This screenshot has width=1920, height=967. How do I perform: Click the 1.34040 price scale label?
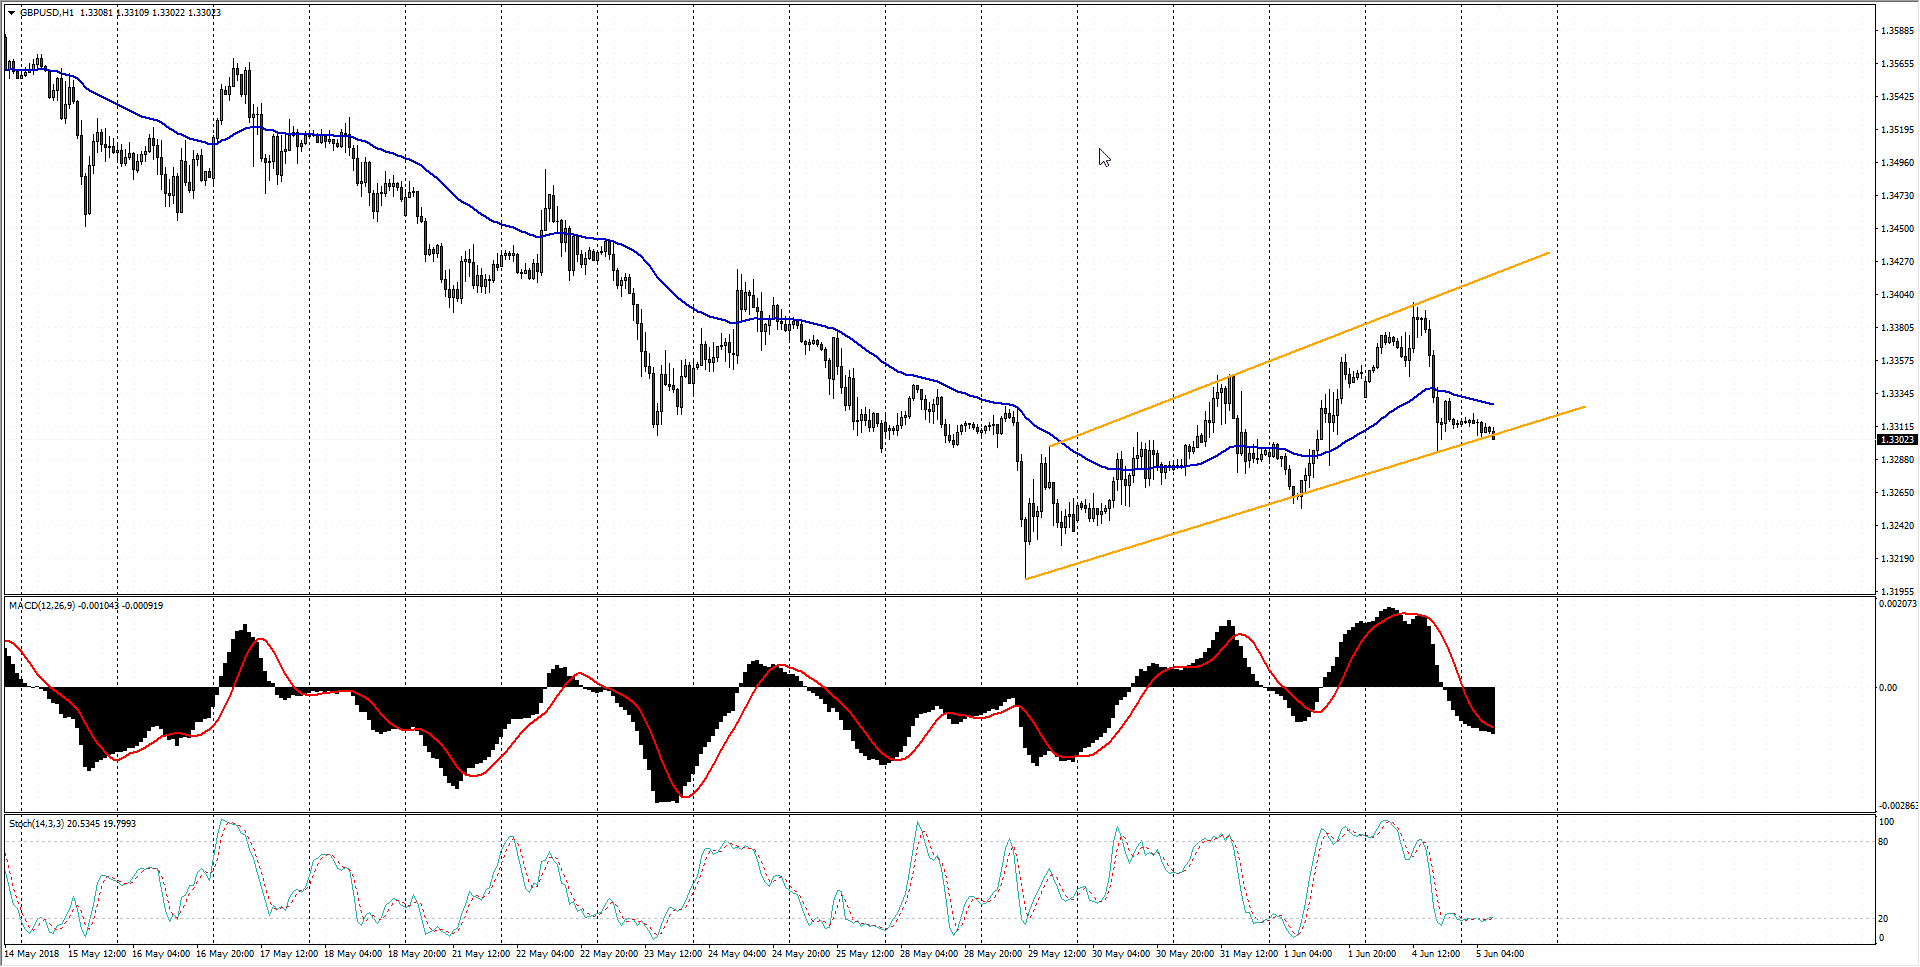1897,295
